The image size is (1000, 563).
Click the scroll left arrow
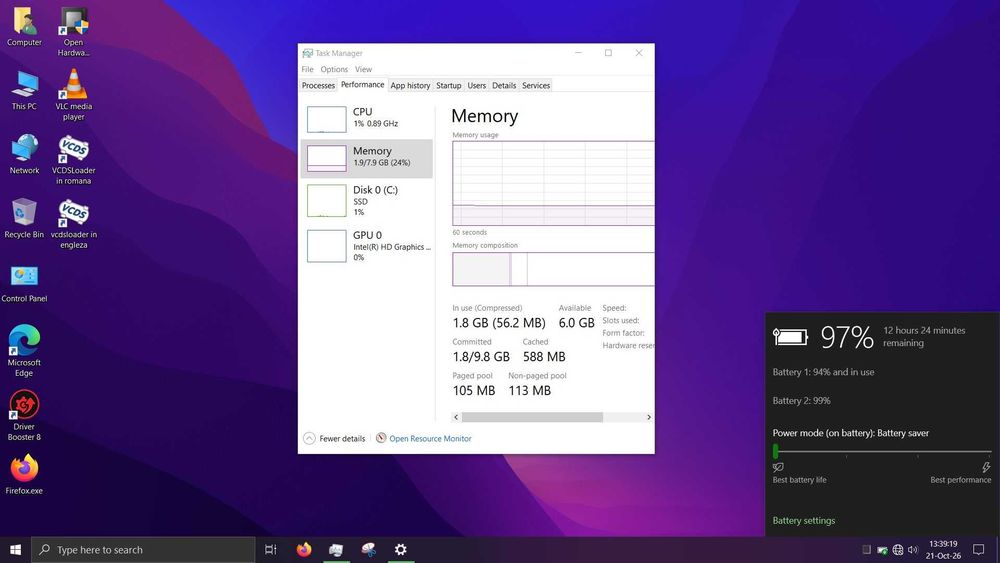click(456, 417)
